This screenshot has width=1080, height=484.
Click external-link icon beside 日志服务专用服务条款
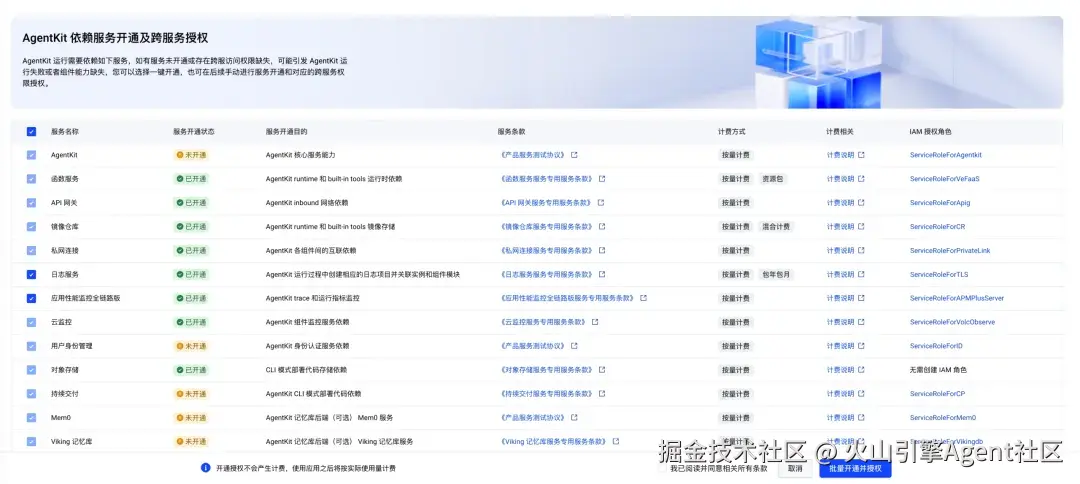[603, 274]
